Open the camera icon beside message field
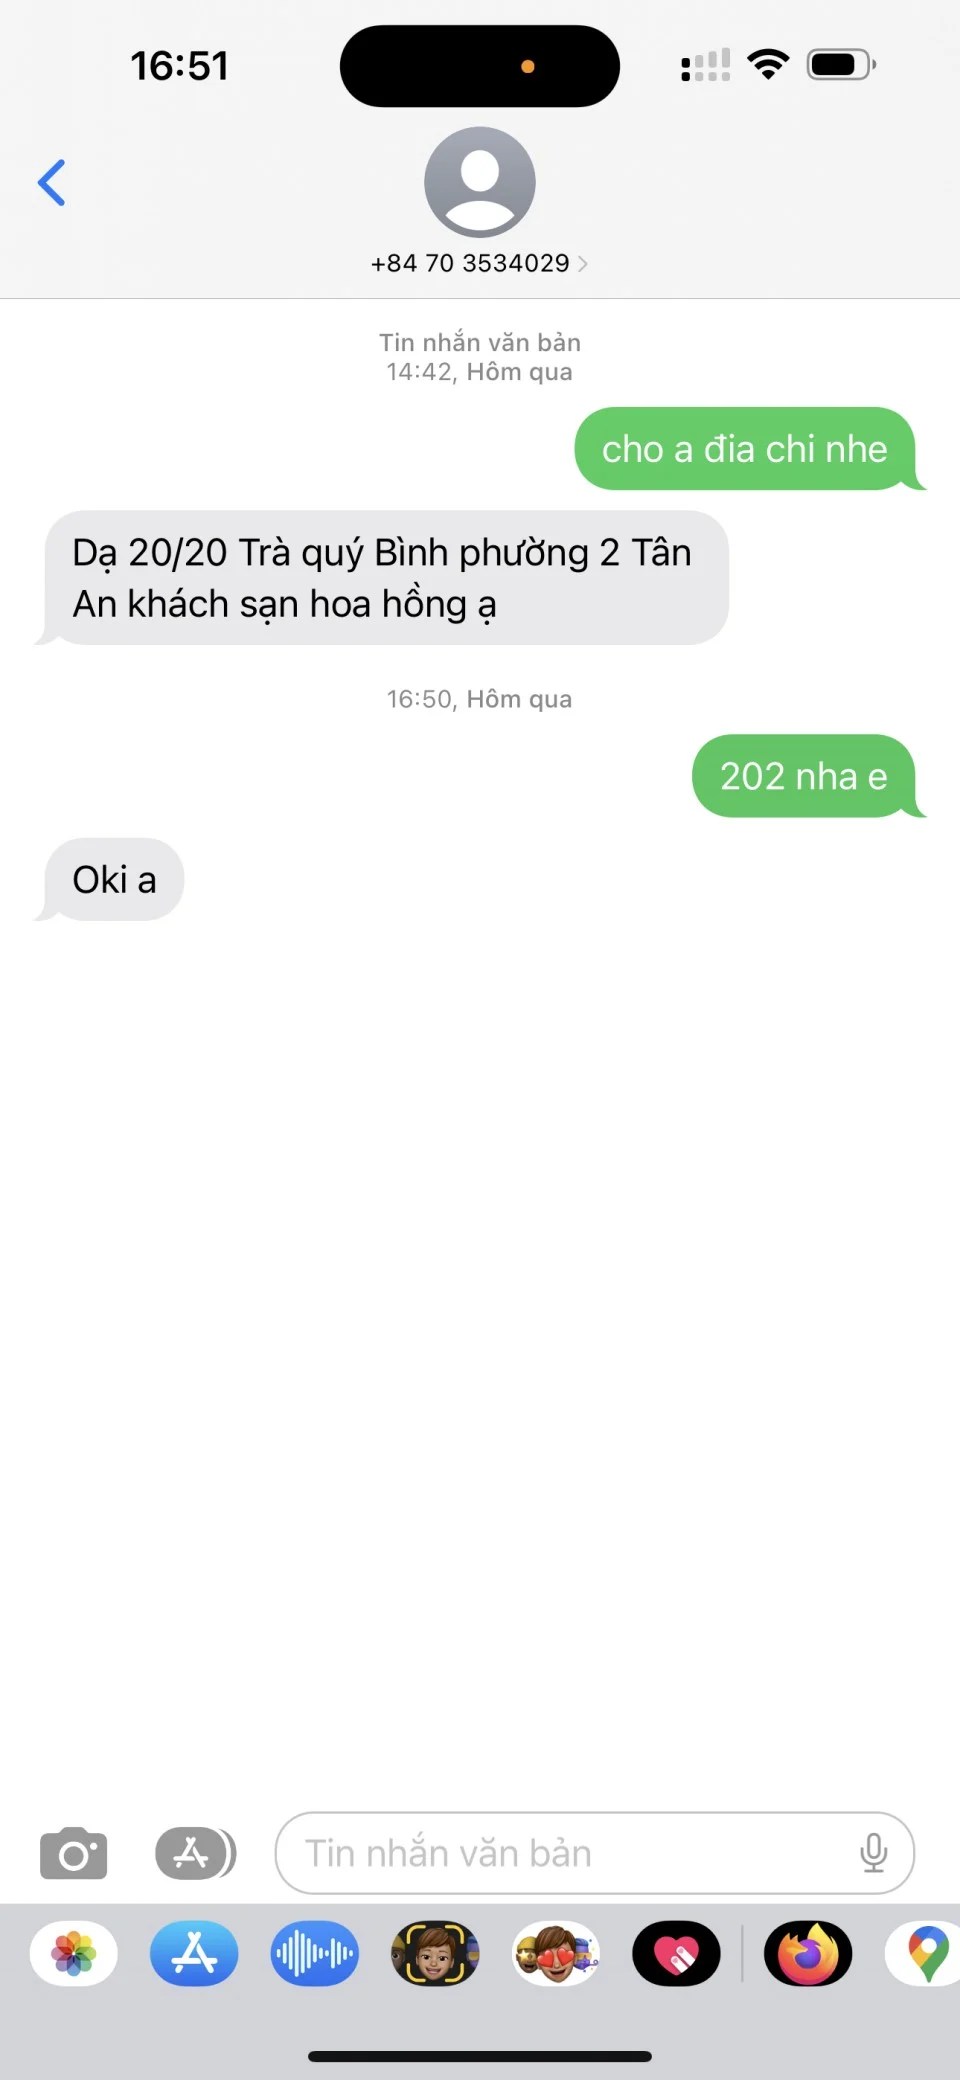The width and height of the screenshot is (960, 2080). click(x=74, y=1853)
